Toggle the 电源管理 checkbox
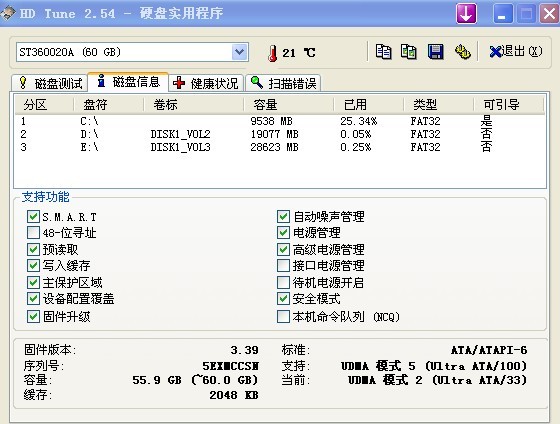Screen dimensions: 560x424 [283, 233]
